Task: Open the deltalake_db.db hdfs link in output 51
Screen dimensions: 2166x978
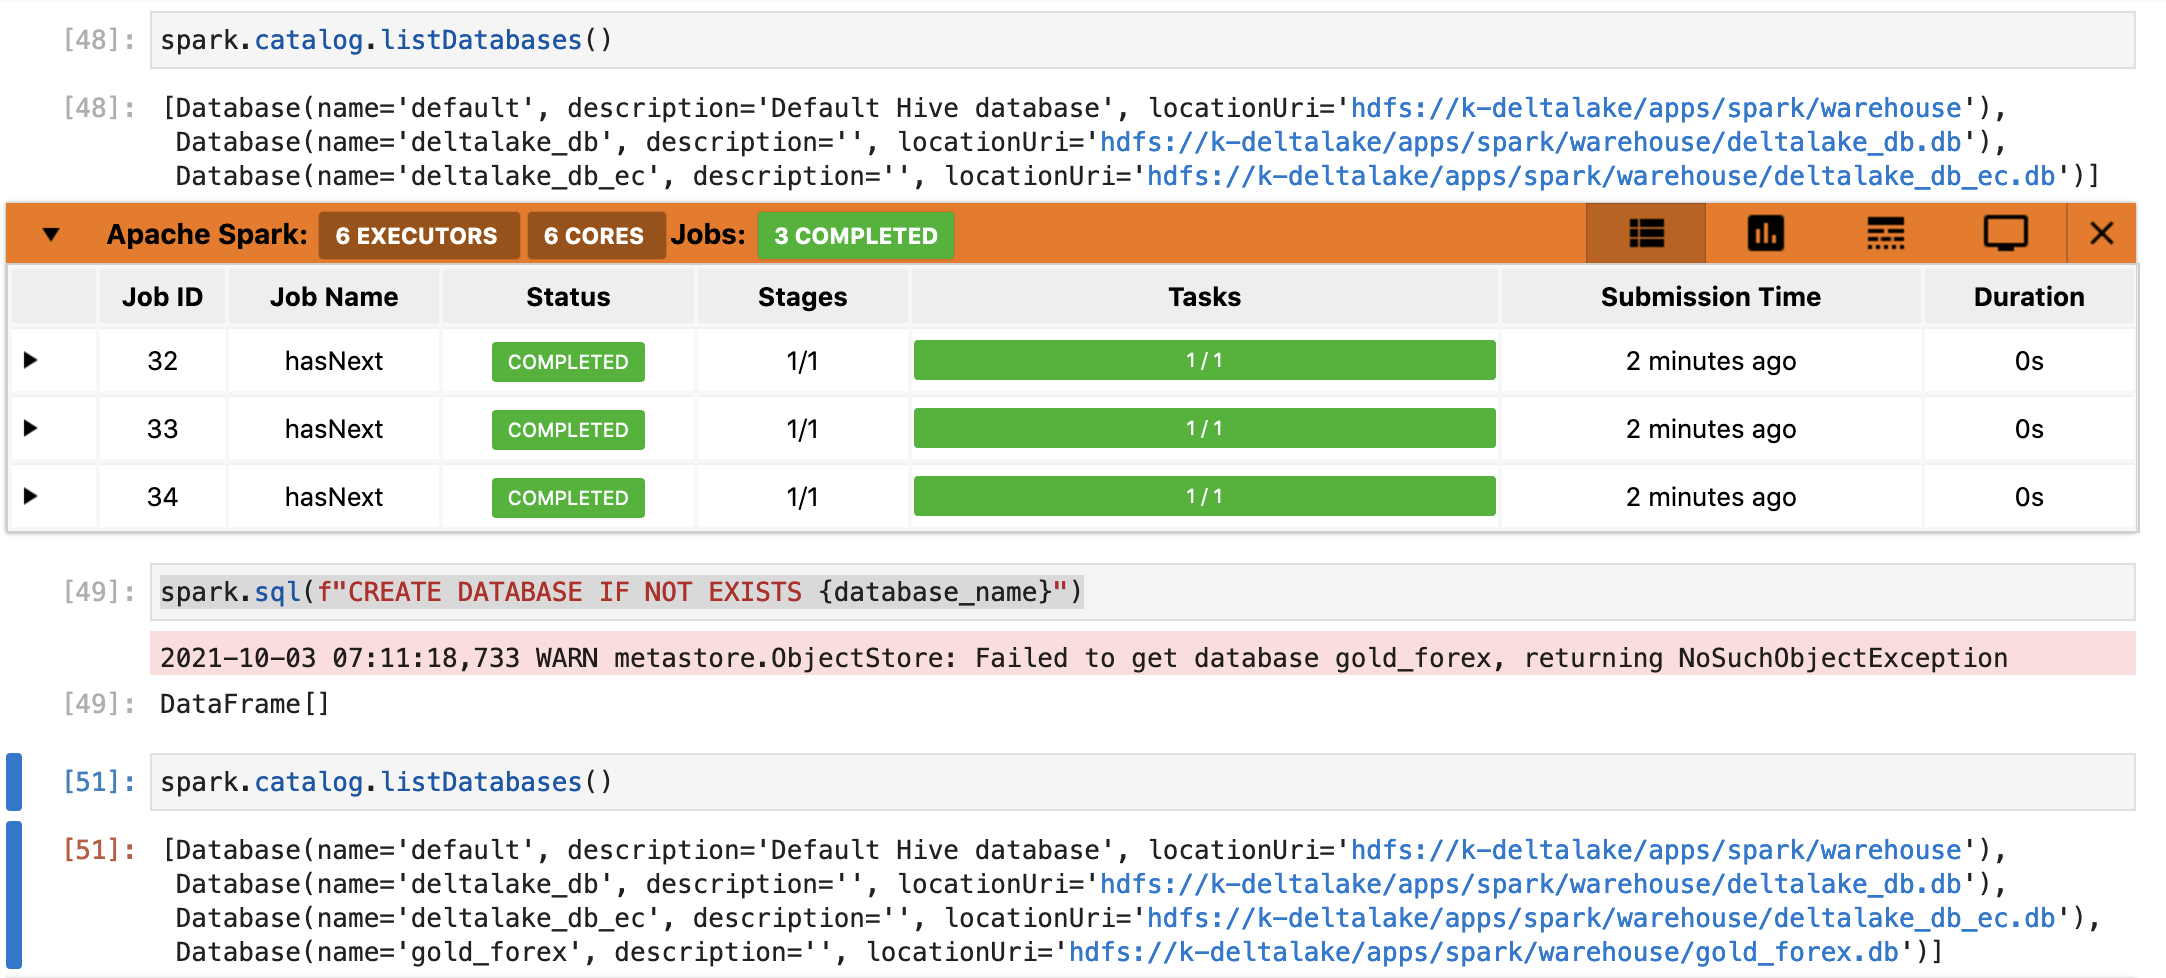Action: (1531, 884)
